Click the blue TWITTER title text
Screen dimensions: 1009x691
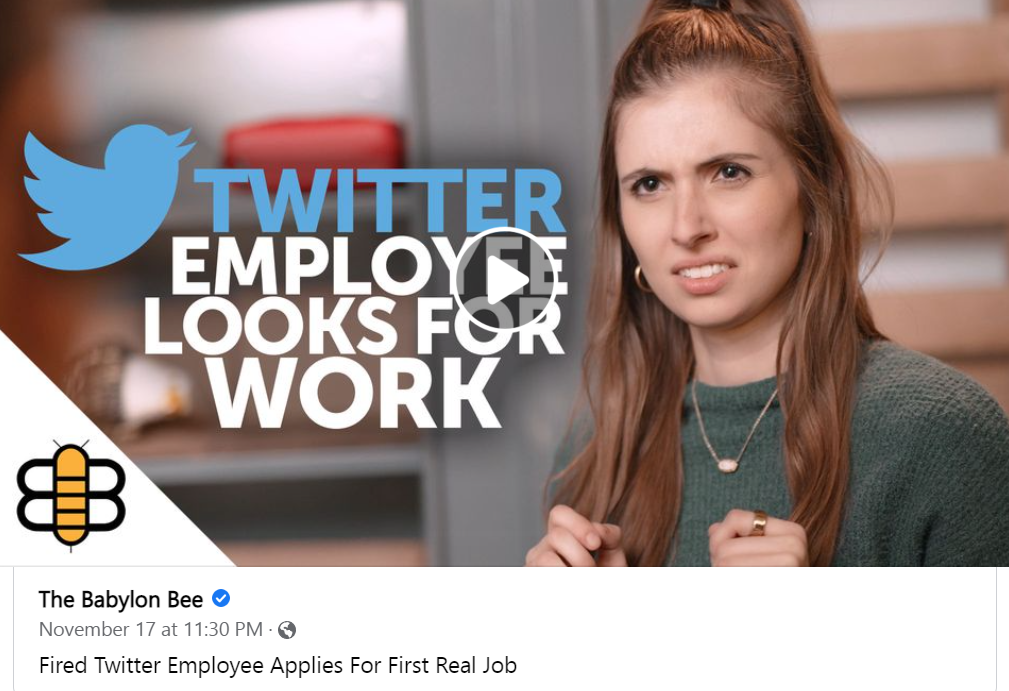380,201
